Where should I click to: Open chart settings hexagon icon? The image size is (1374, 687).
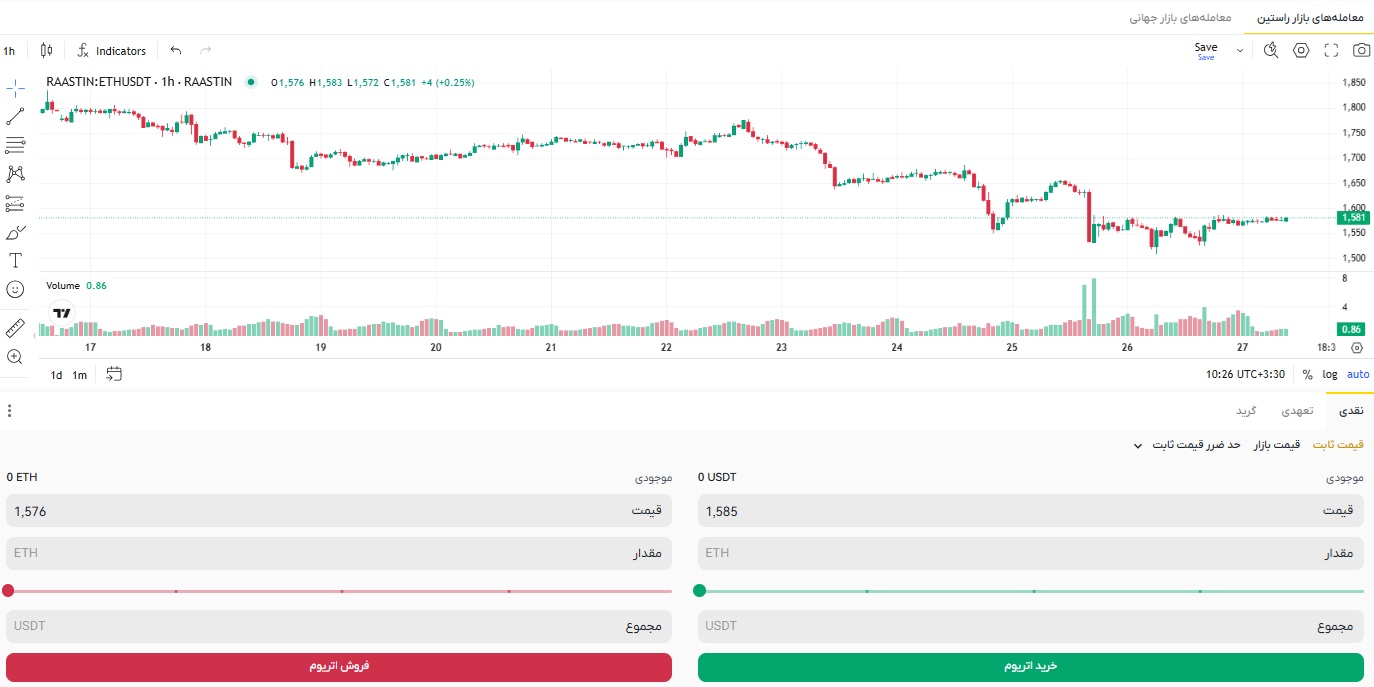click(1301, 50)
